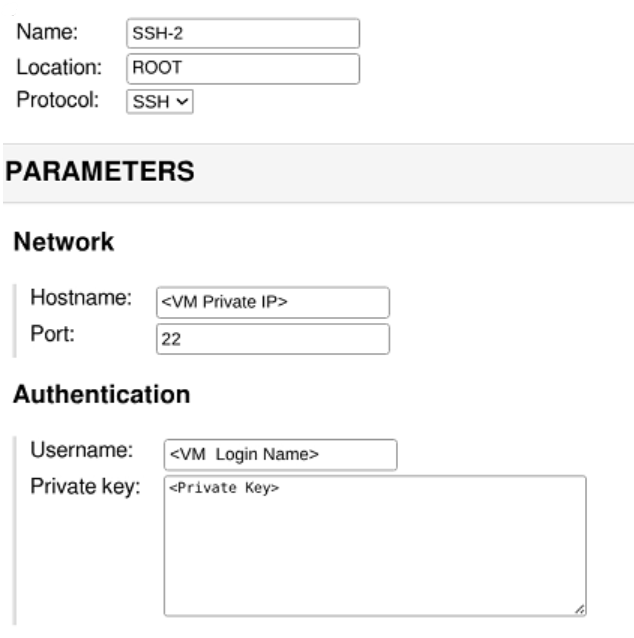Viewport: 634px width, 638px height.
Task: Click the Authentication section heading
Action: pyautogui.click(x=101, y=395)
